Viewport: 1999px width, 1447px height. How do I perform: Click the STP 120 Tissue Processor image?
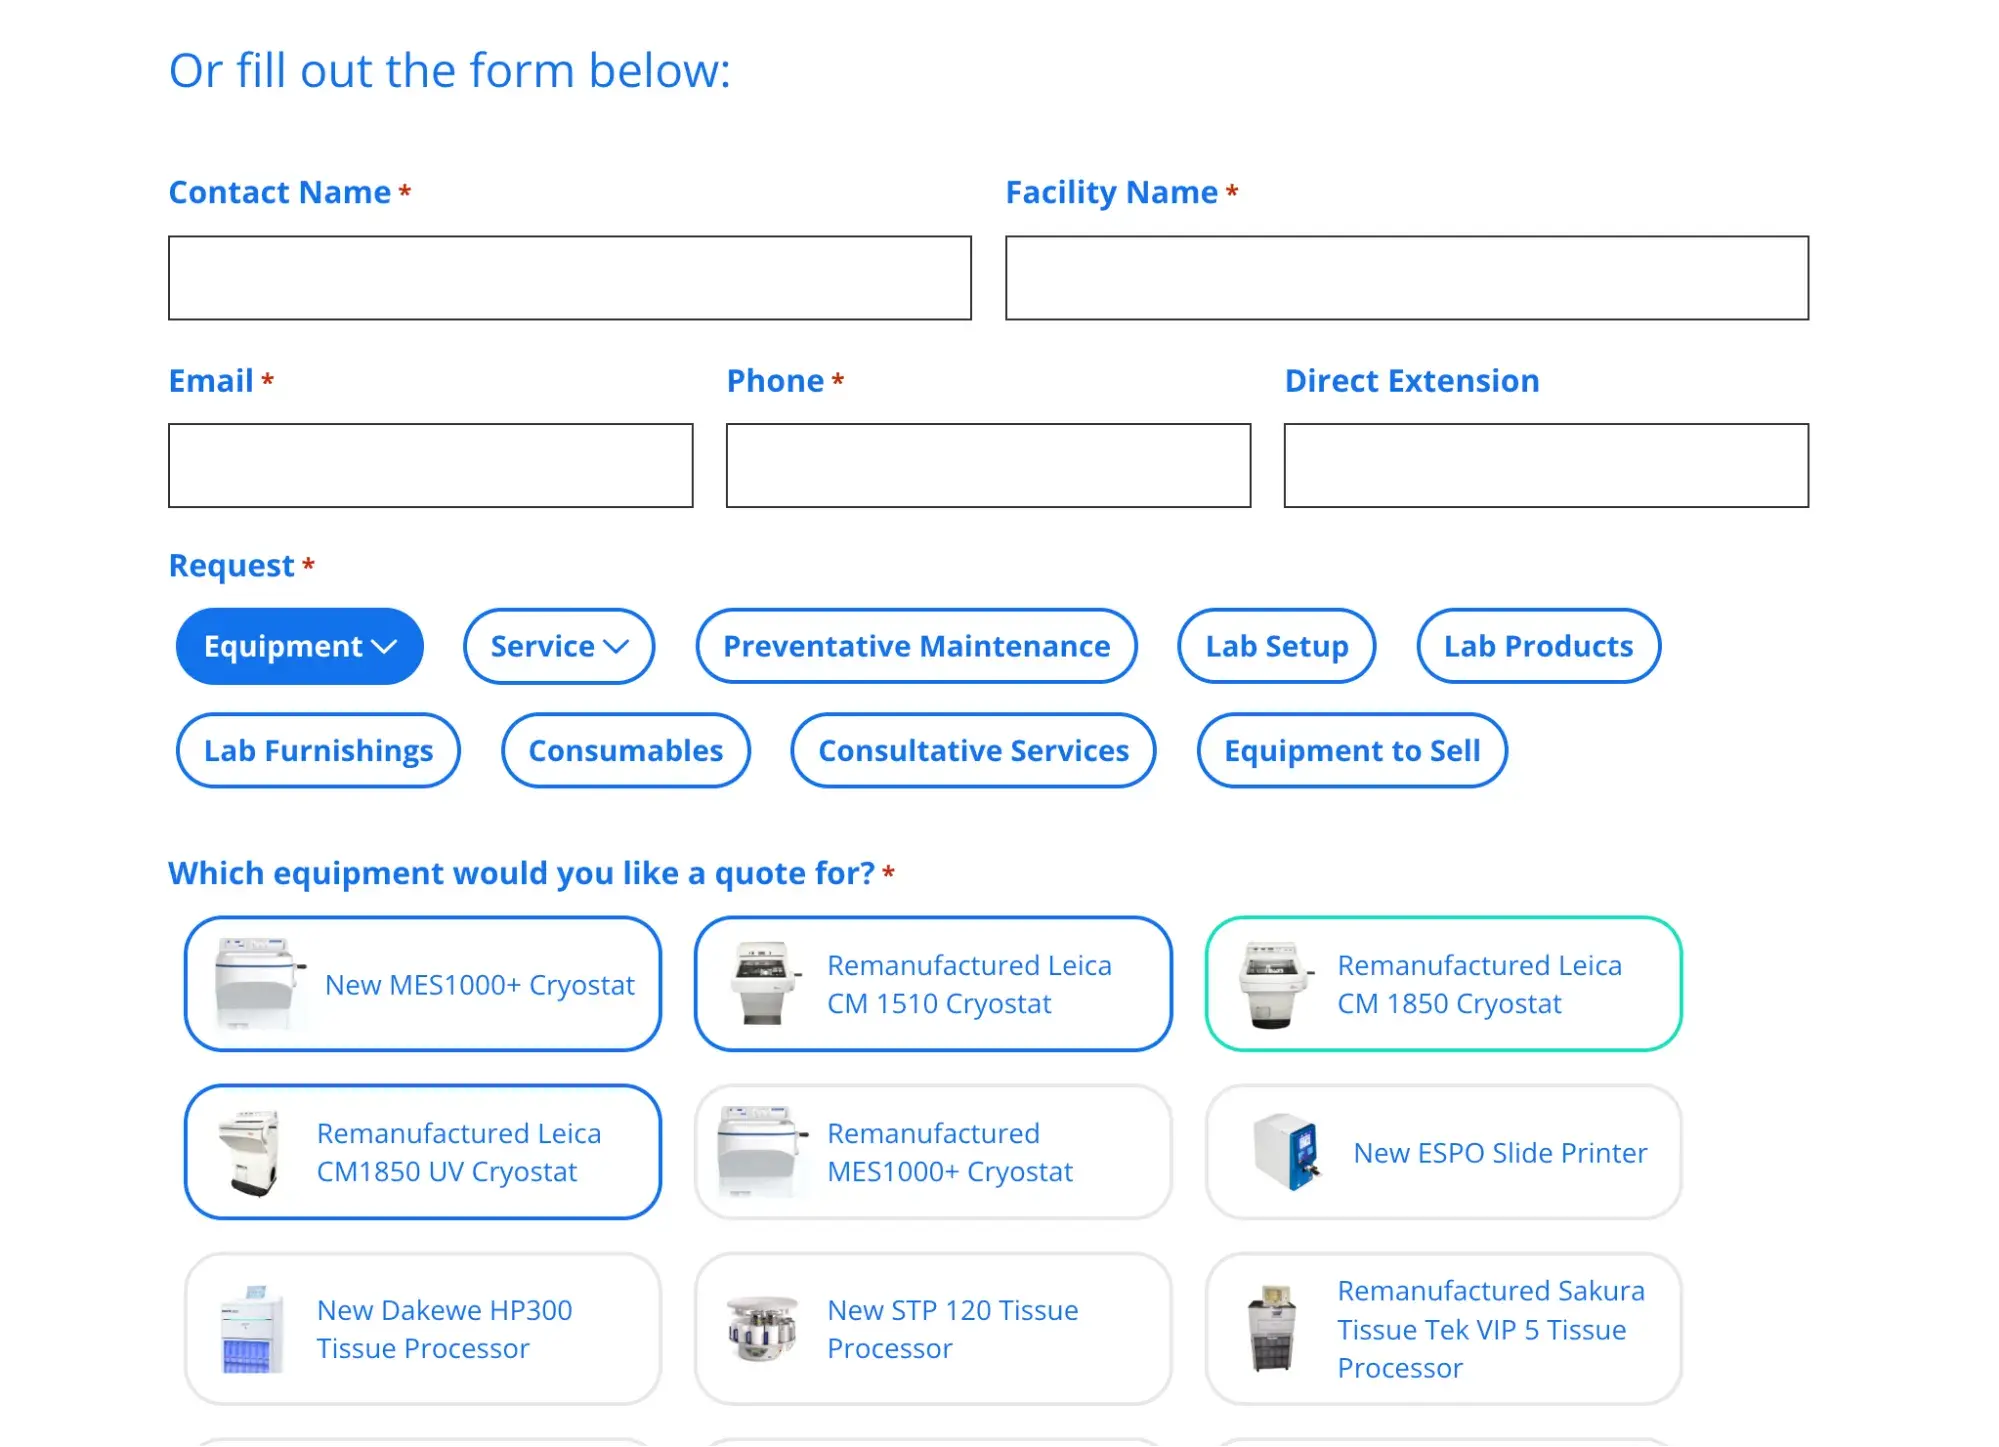762,1329
